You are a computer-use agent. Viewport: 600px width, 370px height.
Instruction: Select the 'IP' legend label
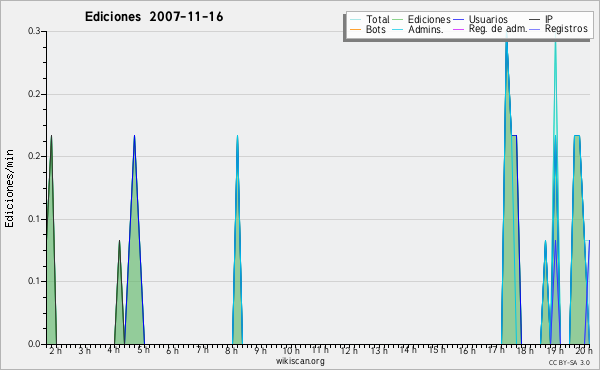(549, 19)
